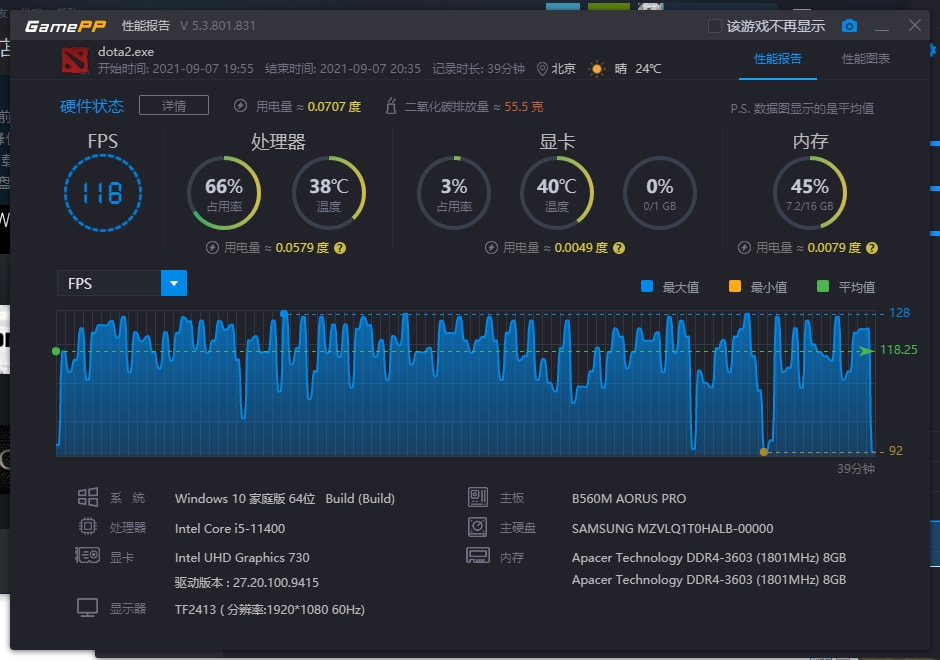Take a screenshot with the camera icon
Viewport: 940px width, 660px height.
pyautogui.click(x=849, y=26)
